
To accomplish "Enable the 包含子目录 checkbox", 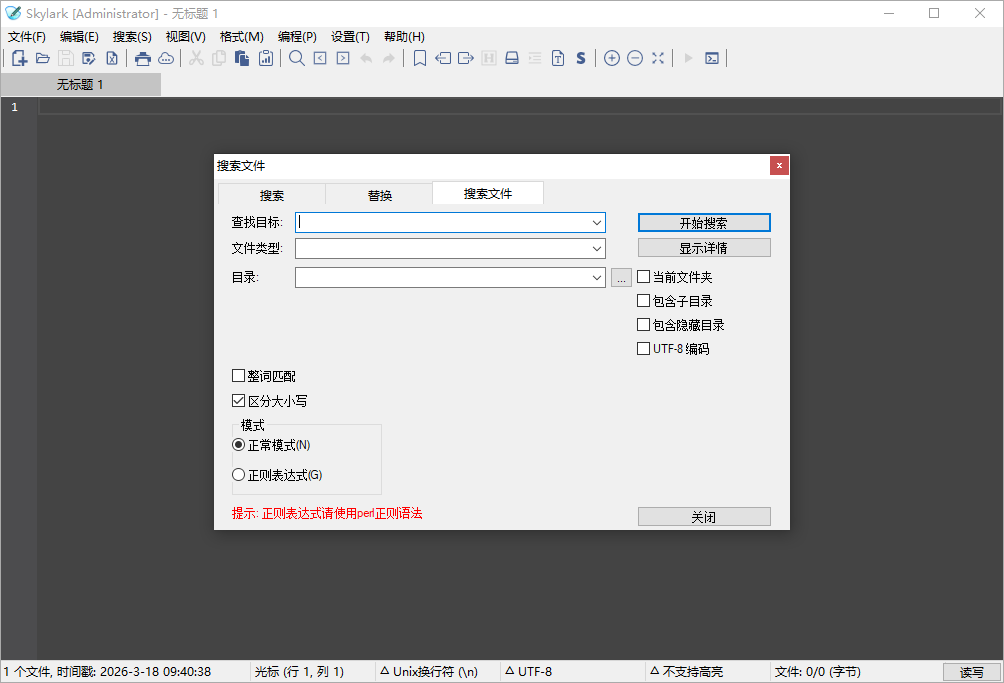I will click(x=643, y=300).
